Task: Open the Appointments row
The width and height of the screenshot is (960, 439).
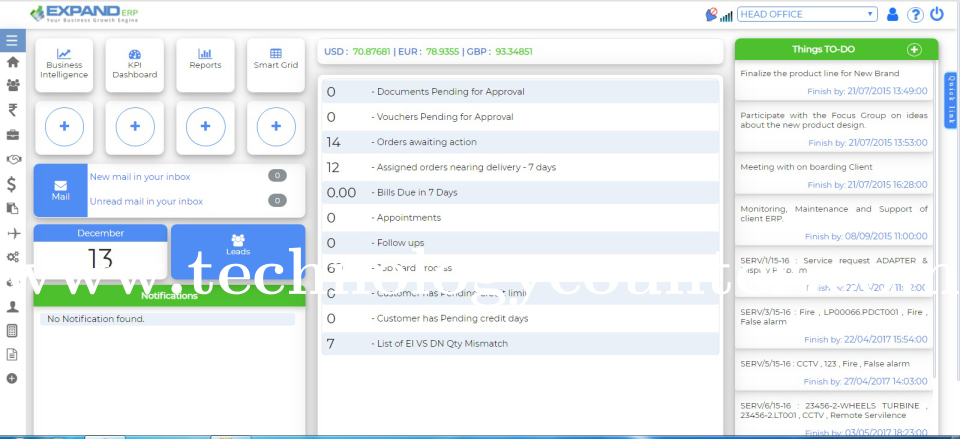Action: (x=520, y=217)
